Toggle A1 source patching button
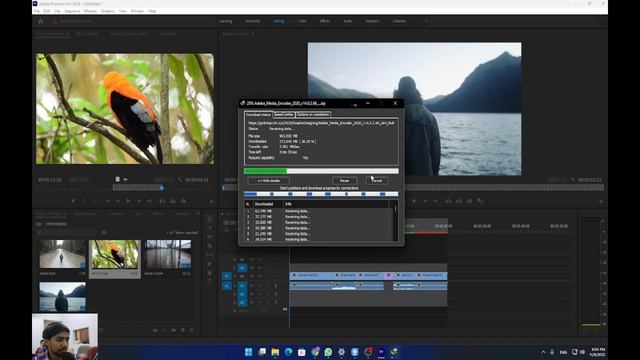Image resolution: width=640 pixels, height=360 pixels. click(x=227, y=286)
